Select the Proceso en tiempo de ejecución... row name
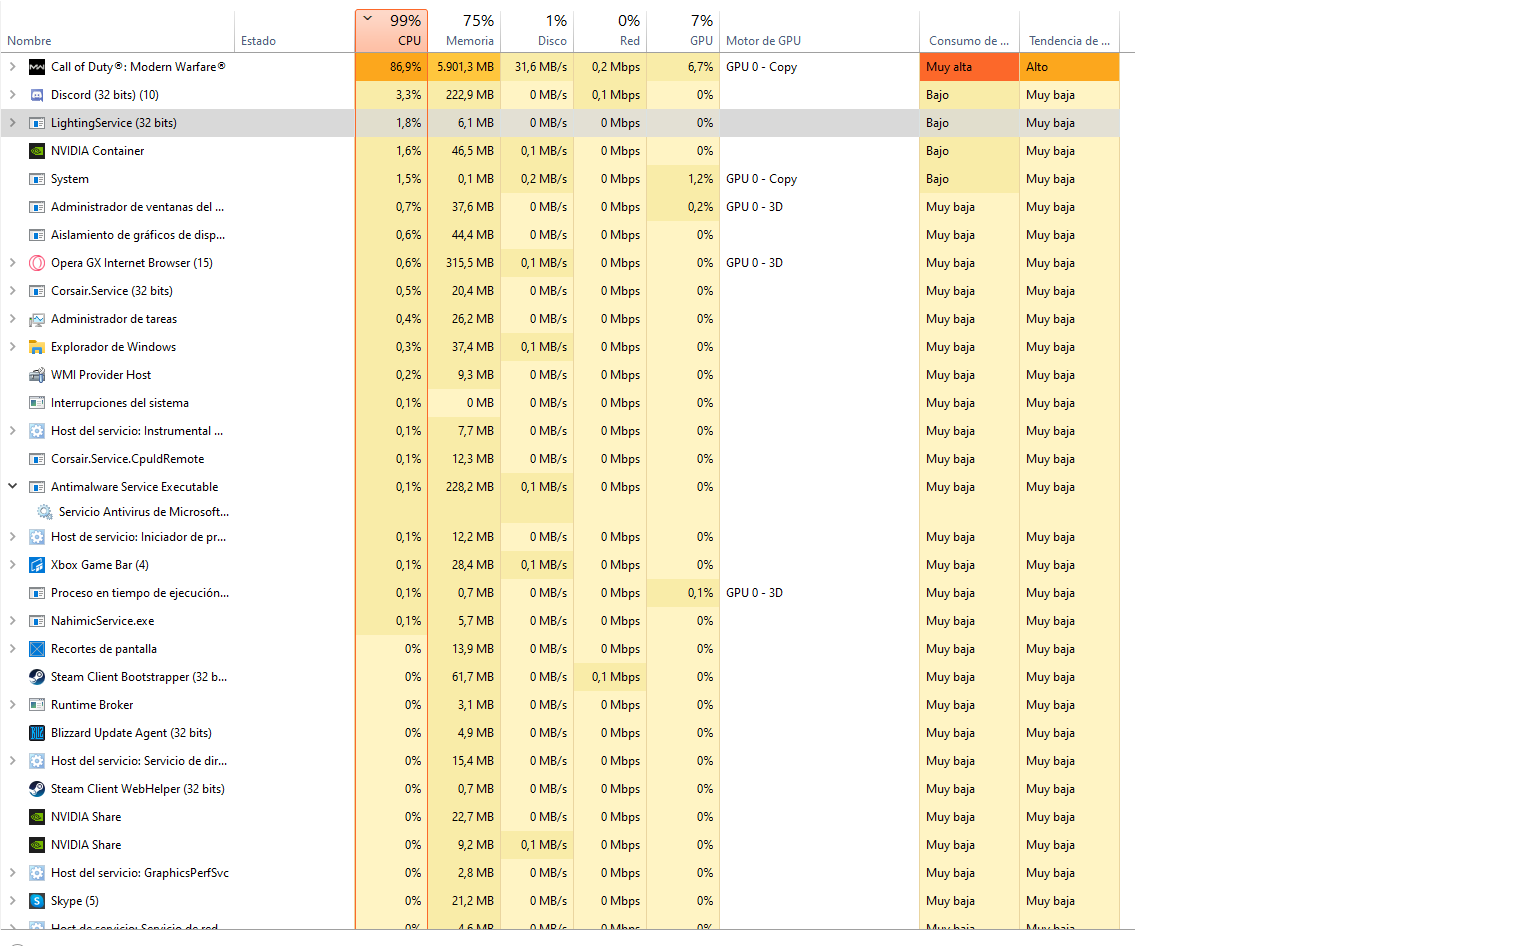 140,593
